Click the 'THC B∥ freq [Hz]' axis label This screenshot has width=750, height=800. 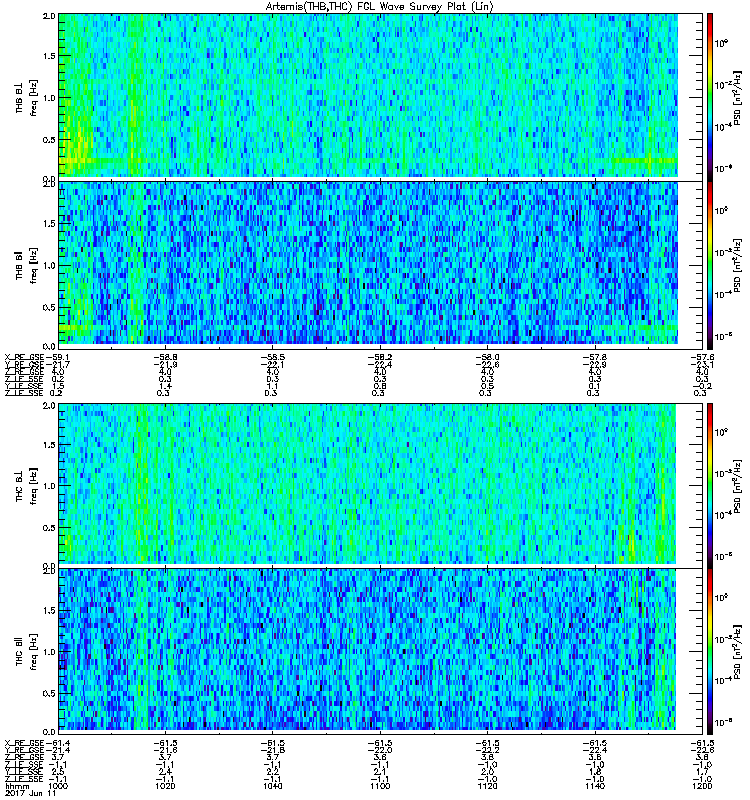tap(27, 652)
